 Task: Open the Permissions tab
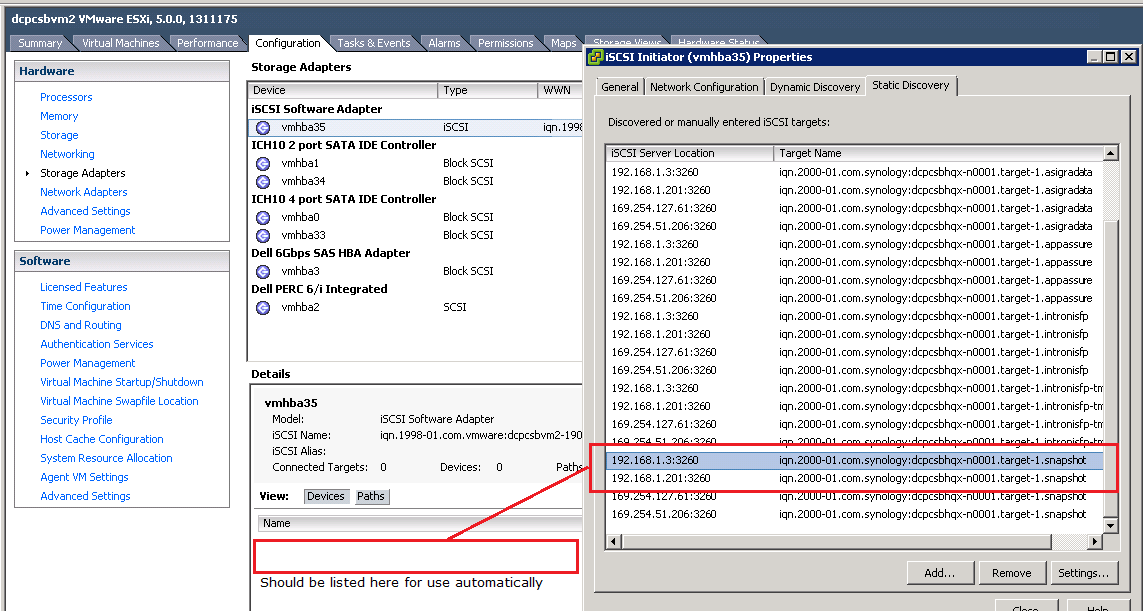click(505, 43)
